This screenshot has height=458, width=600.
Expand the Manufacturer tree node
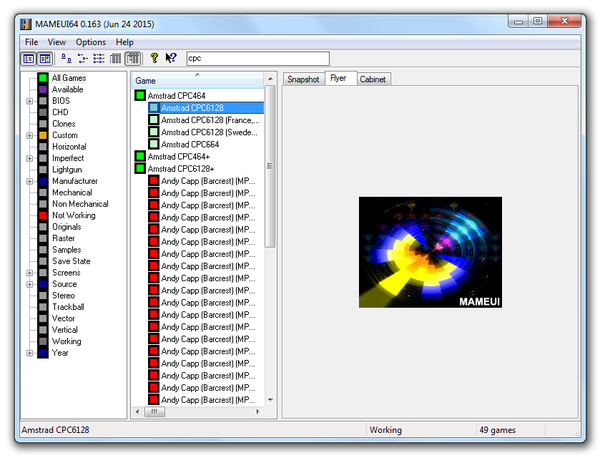point(29,181)
